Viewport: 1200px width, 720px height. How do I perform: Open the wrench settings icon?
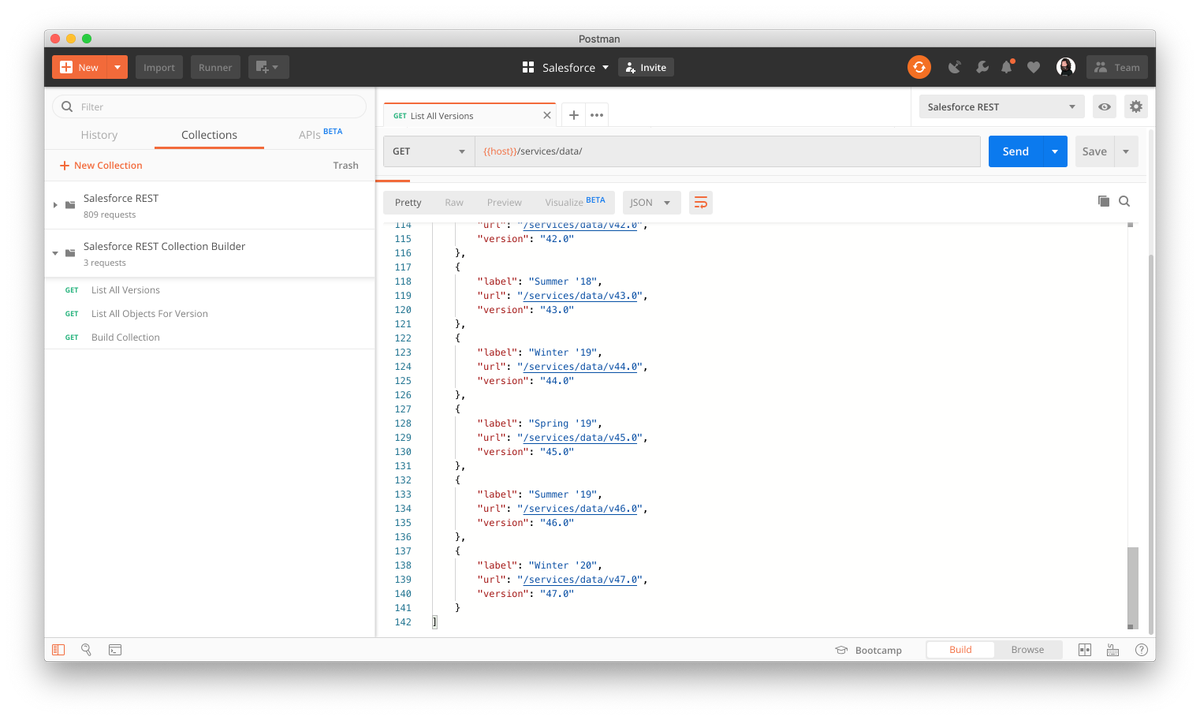982,67
